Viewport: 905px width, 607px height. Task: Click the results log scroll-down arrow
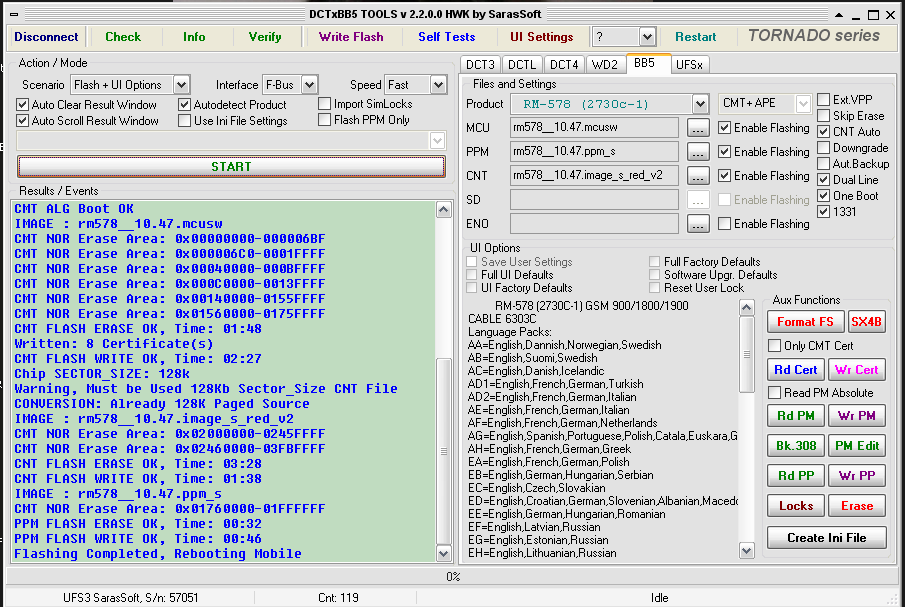click(x=443, y=554)
